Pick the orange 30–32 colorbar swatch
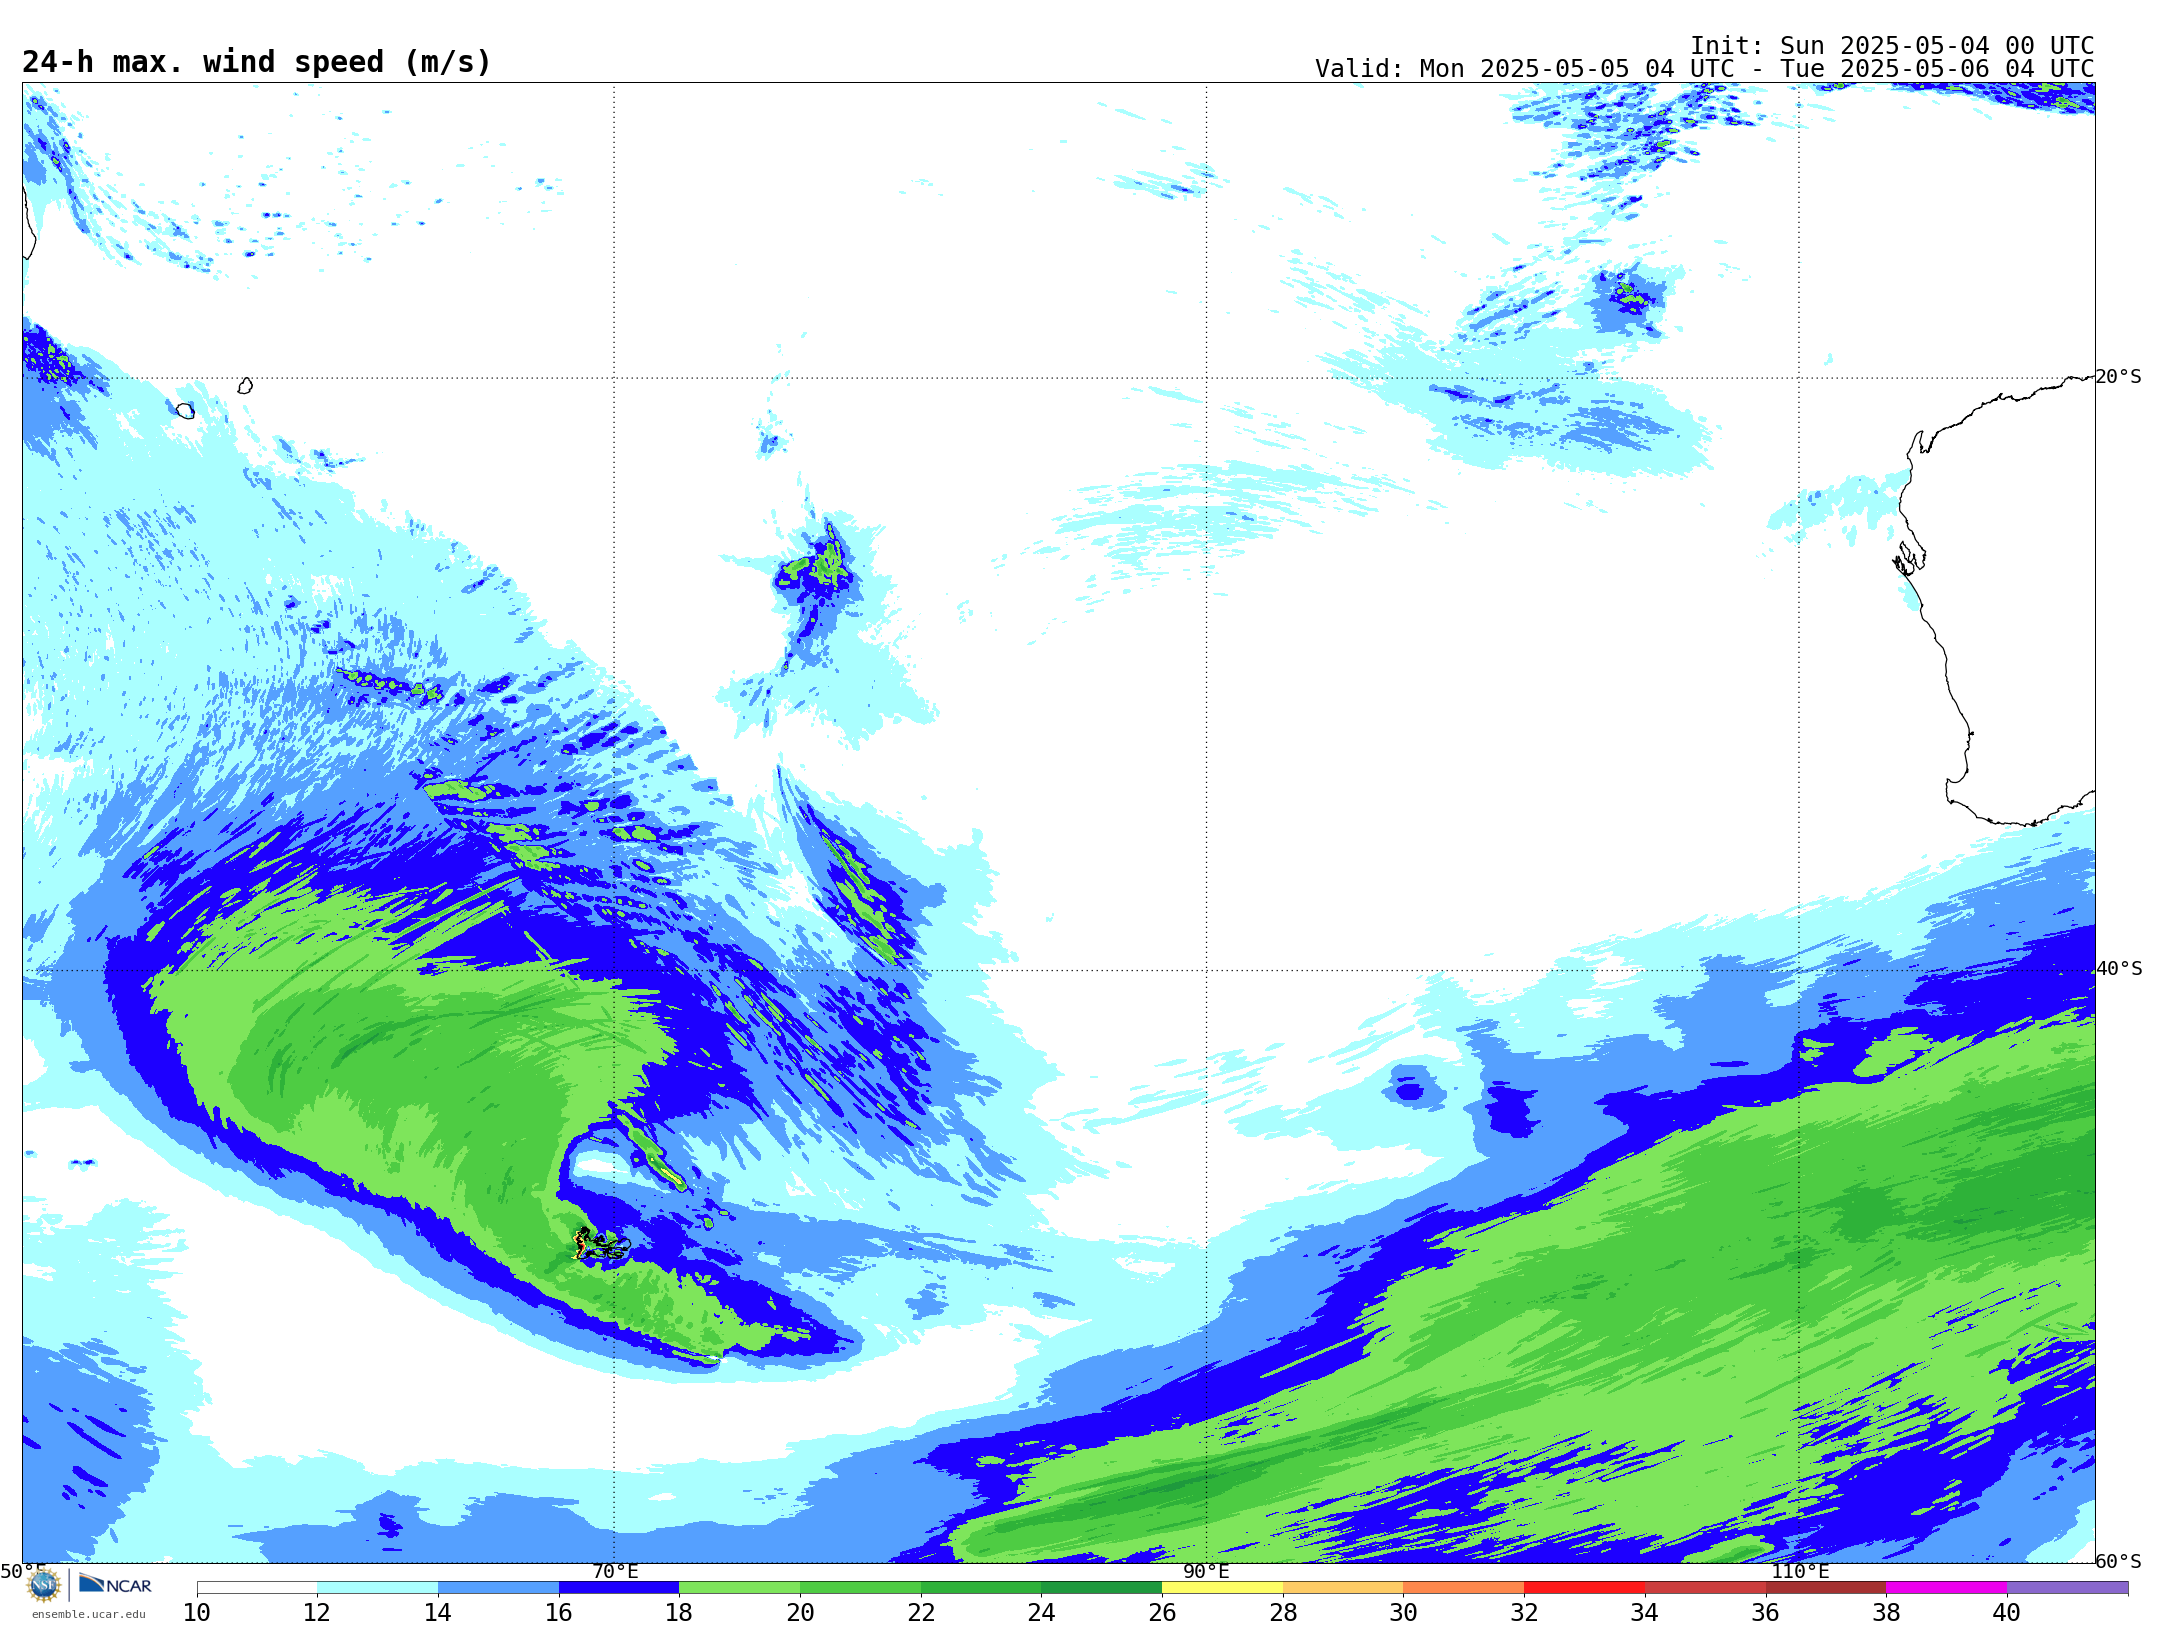Image resolution: width=2160 pixels, height=1626 pixels. [x=1463, y=1588]
